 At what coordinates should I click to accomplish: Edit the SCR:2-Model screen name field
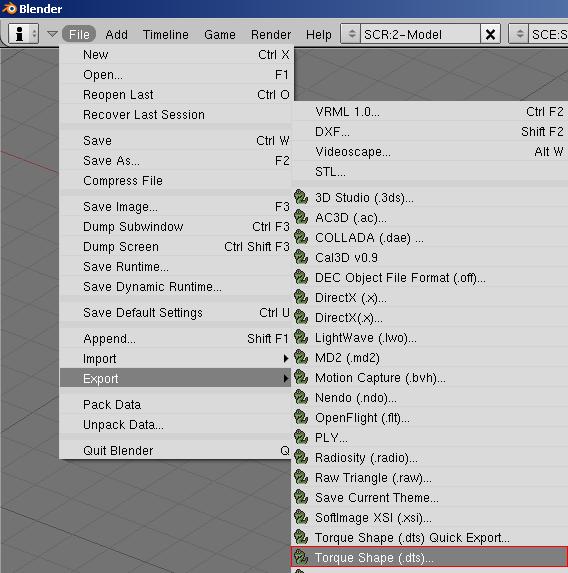[x=420, y=34]
